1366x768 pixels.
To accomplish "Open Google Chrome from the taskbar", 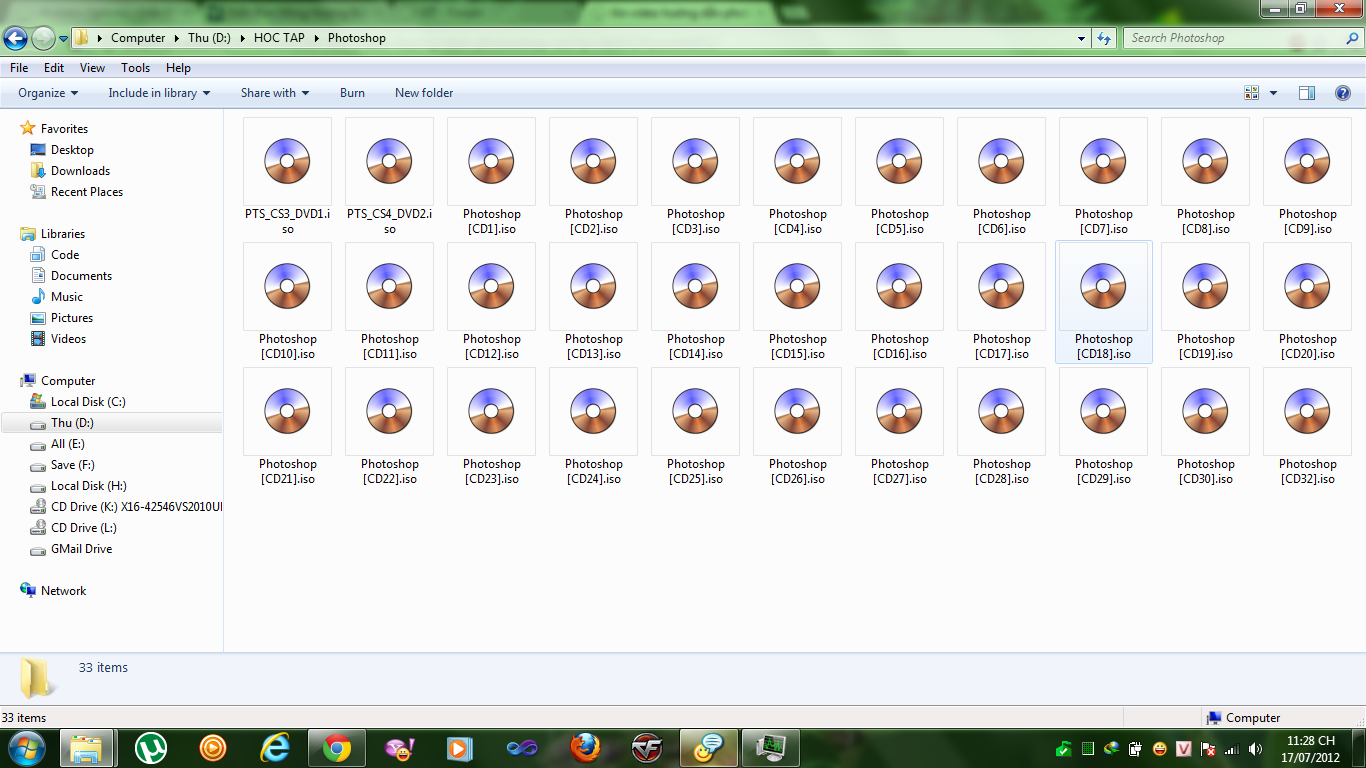I will pyautogui.click(x=336, y=747).
